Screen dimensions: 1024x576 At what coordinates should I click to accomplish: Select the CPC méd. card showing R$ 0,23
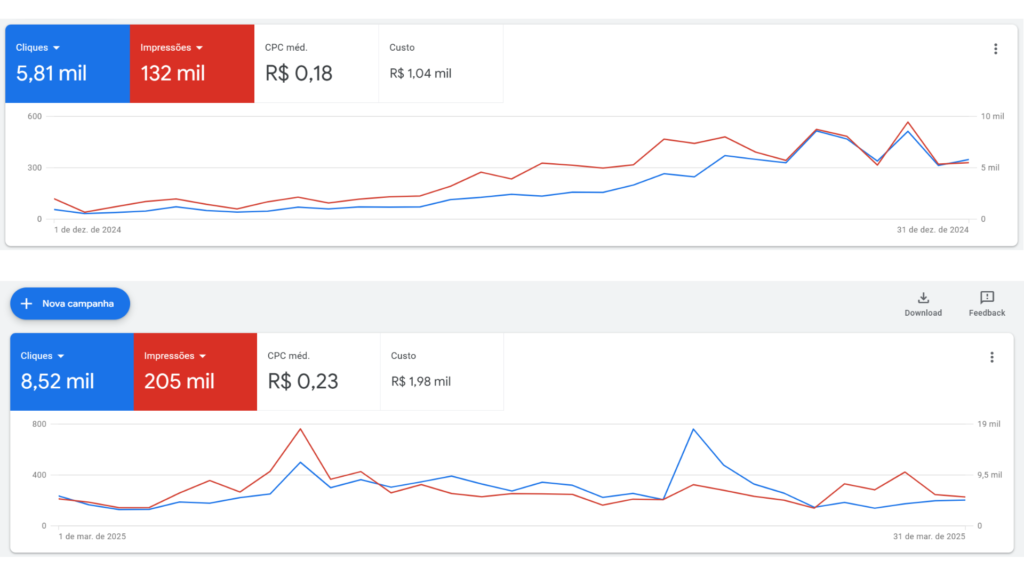pyautogui.click(x=319, y=371)
